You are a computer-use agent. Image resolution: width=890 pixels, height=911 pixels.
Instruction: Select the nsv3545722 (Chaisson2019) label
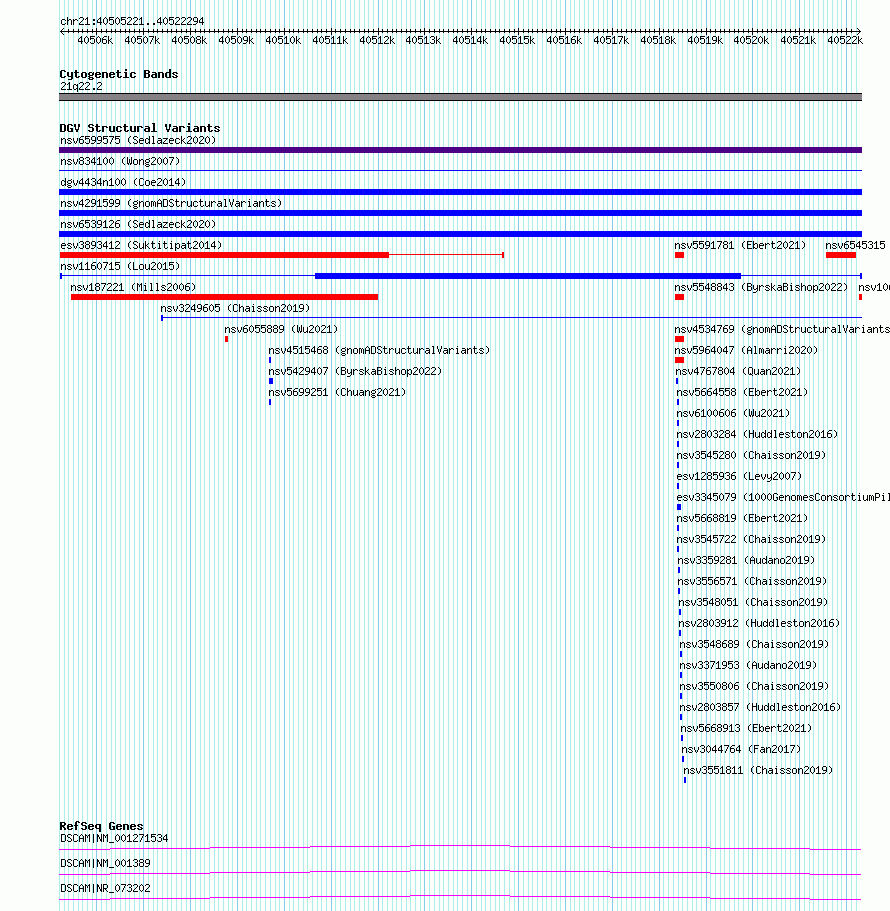click(752, 539)
